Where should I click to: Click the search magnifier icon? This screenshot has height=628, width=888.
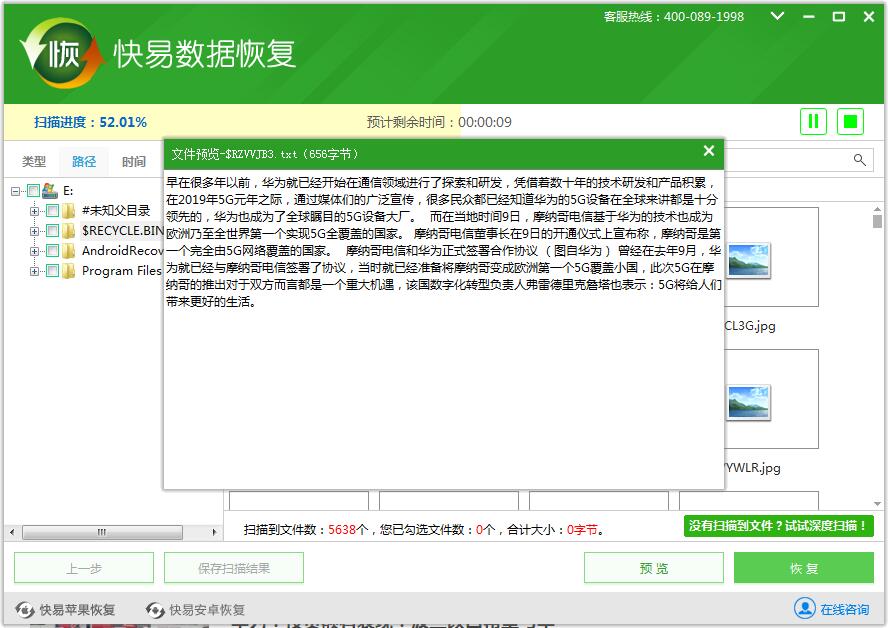click(x=860, y=159)
